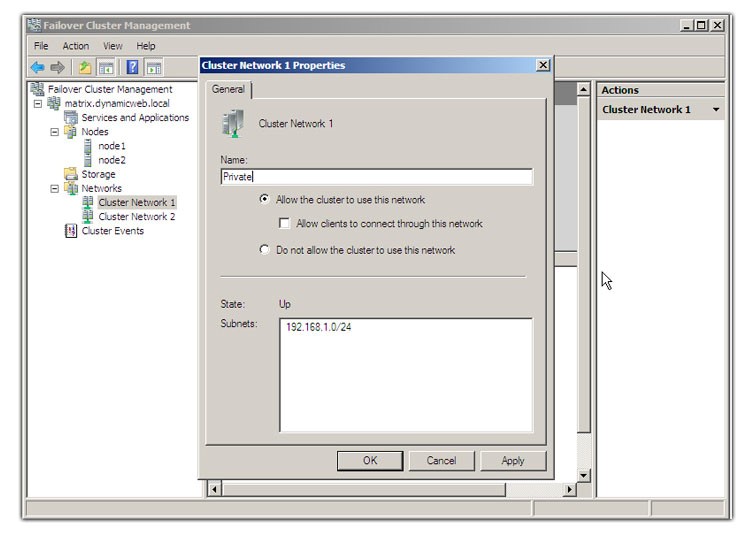Image resolution: width=747 pixels, height=535 pixels.
Task: Open the Action menu
Action: [76, 46]
